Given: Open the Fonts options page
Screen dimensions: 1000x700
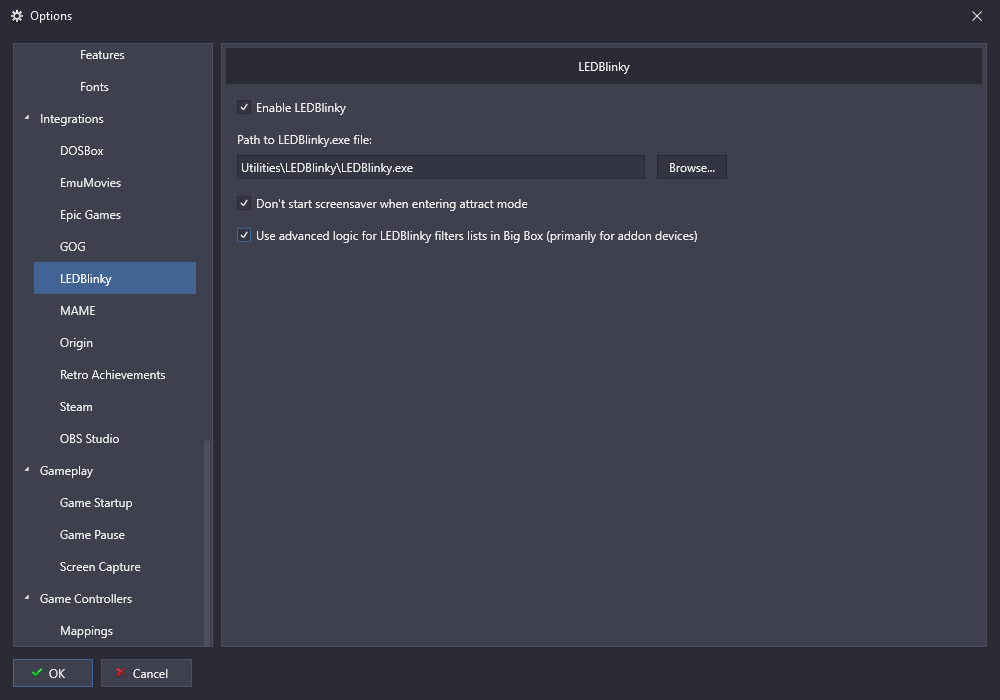Looking at the screenshot, I should (94, 87).
